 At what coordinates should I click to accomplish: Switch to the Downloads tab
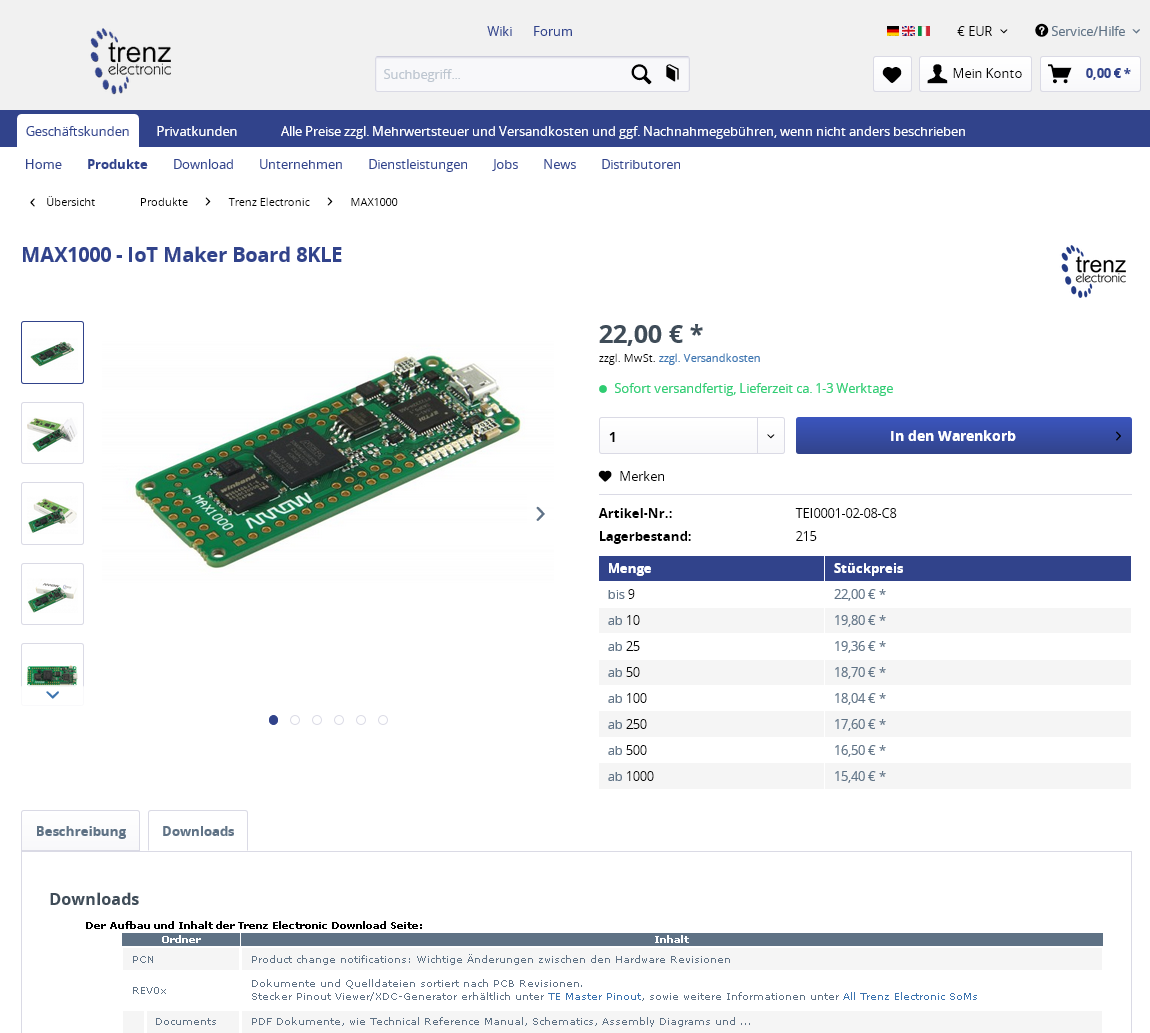coord(198,831)
